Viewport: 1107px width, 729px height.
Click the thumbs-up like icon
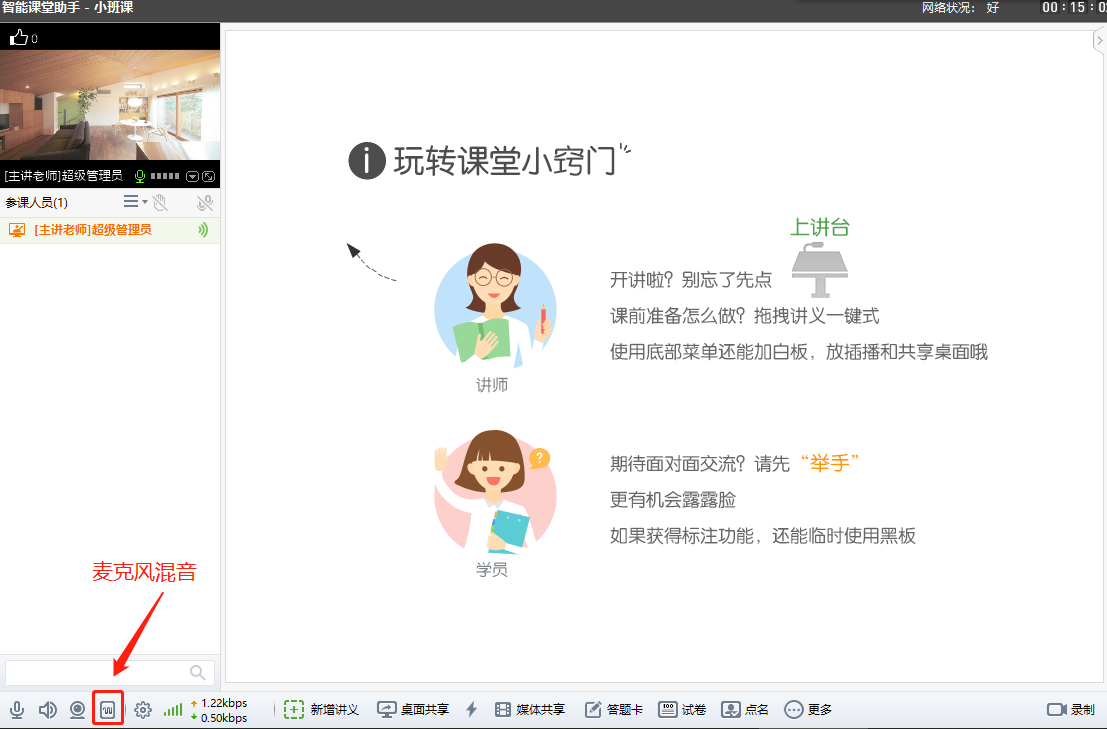[18, 38]
